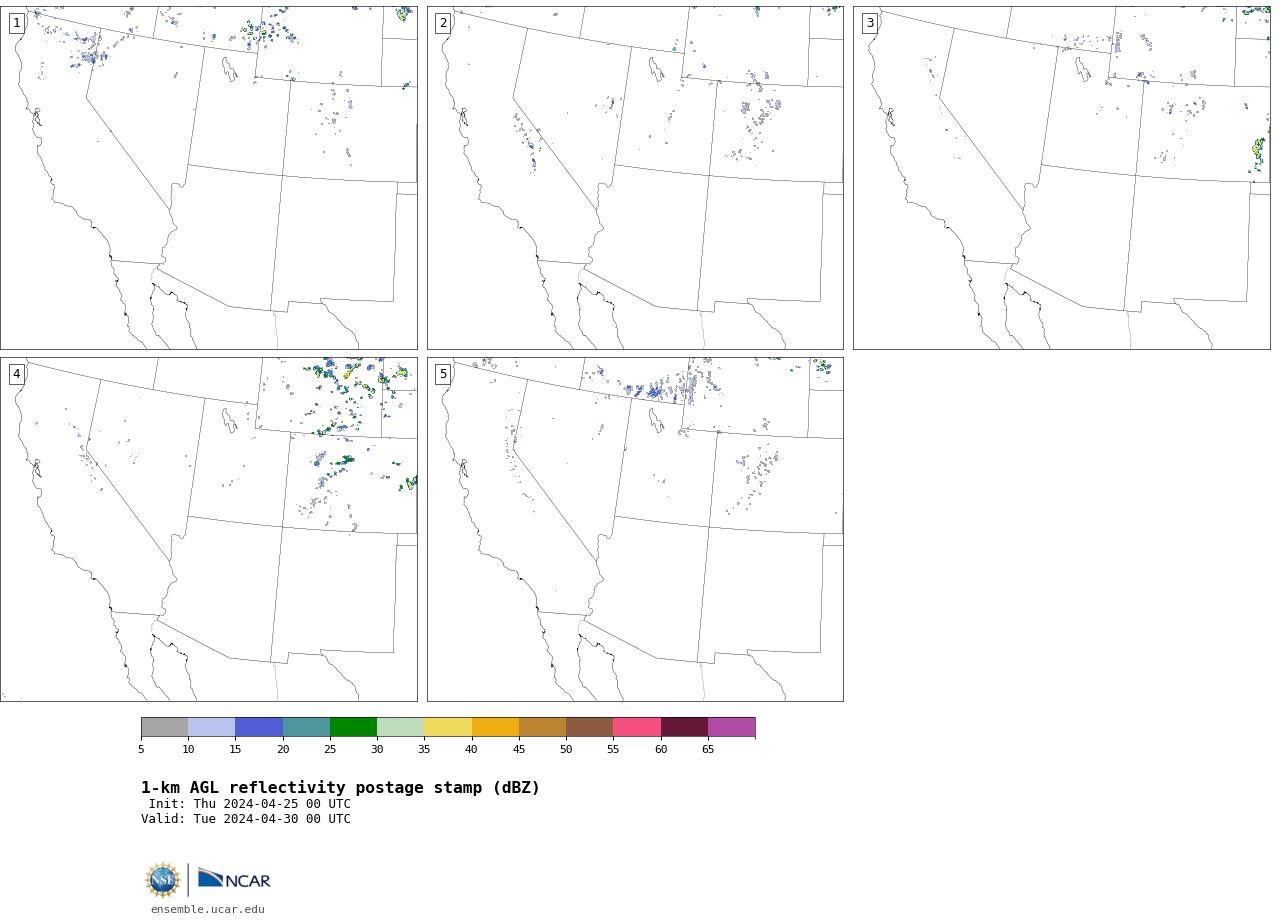
Task: Click the NCAR logo
Action: click(234, 879)
